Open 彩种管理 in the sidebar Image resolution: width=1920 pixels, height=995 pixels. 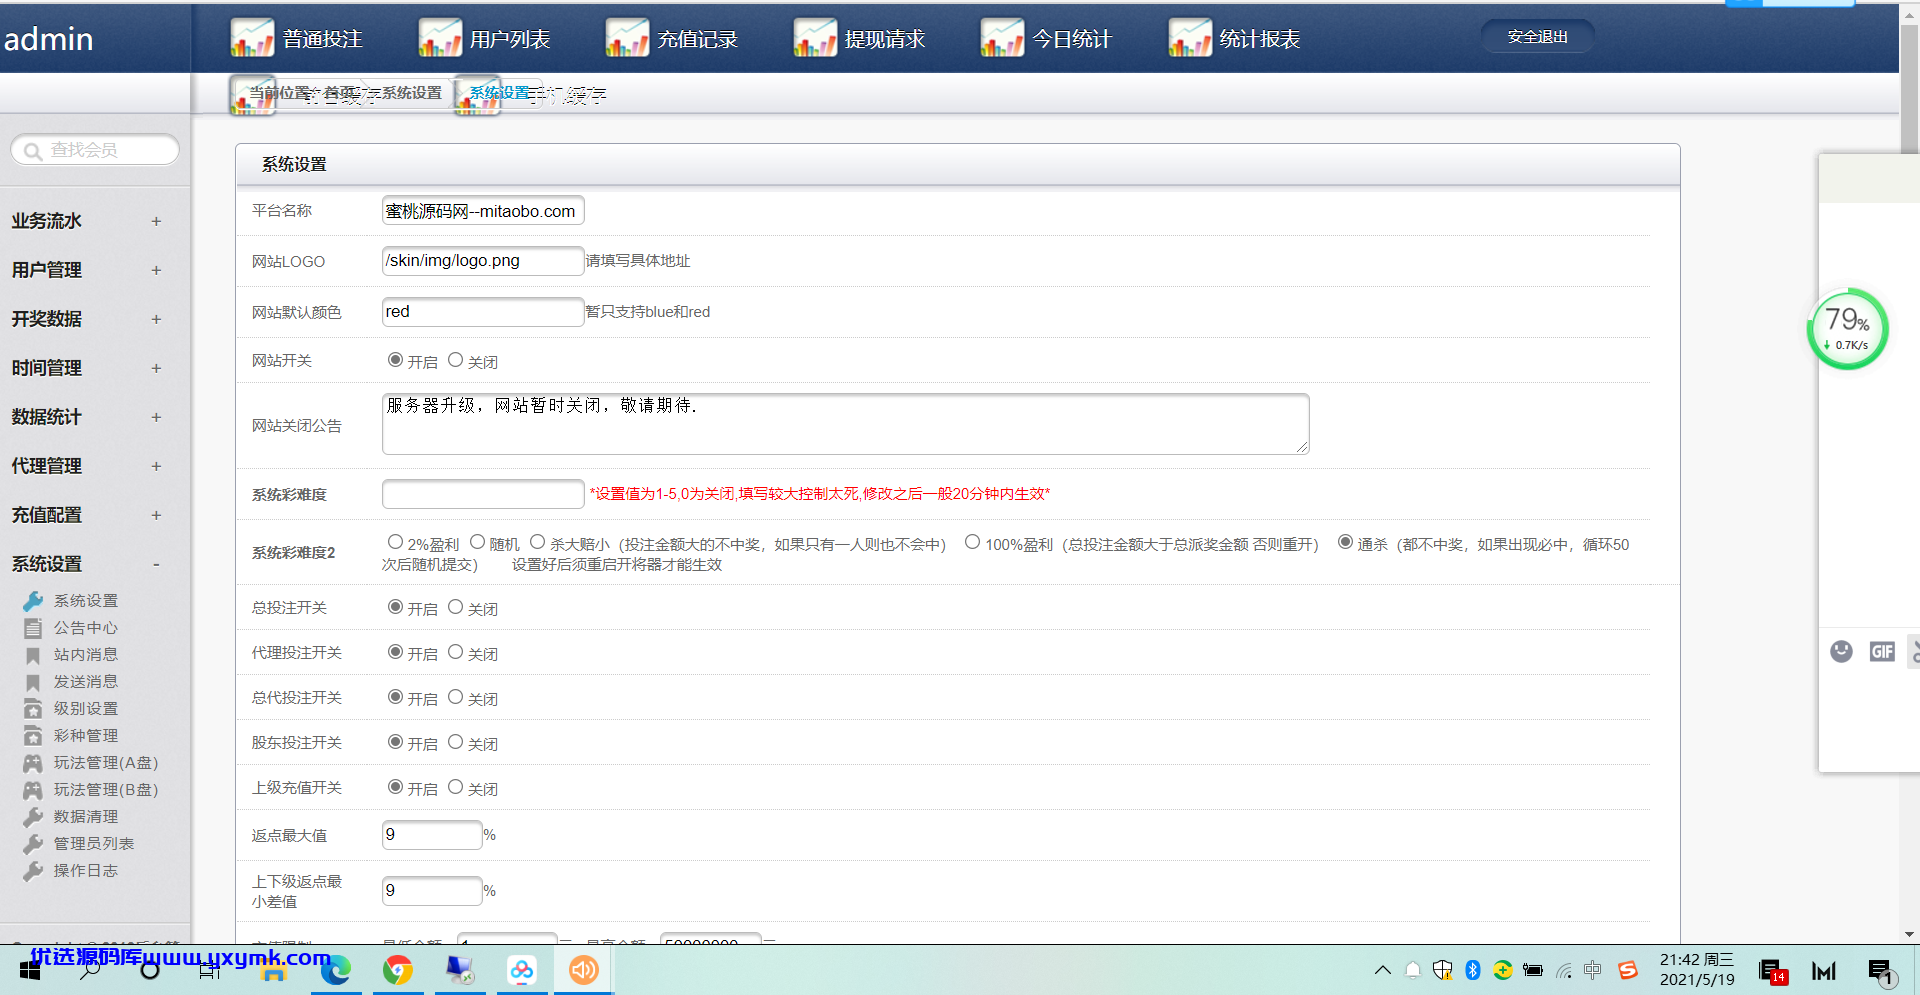click(x=86, y=736)
